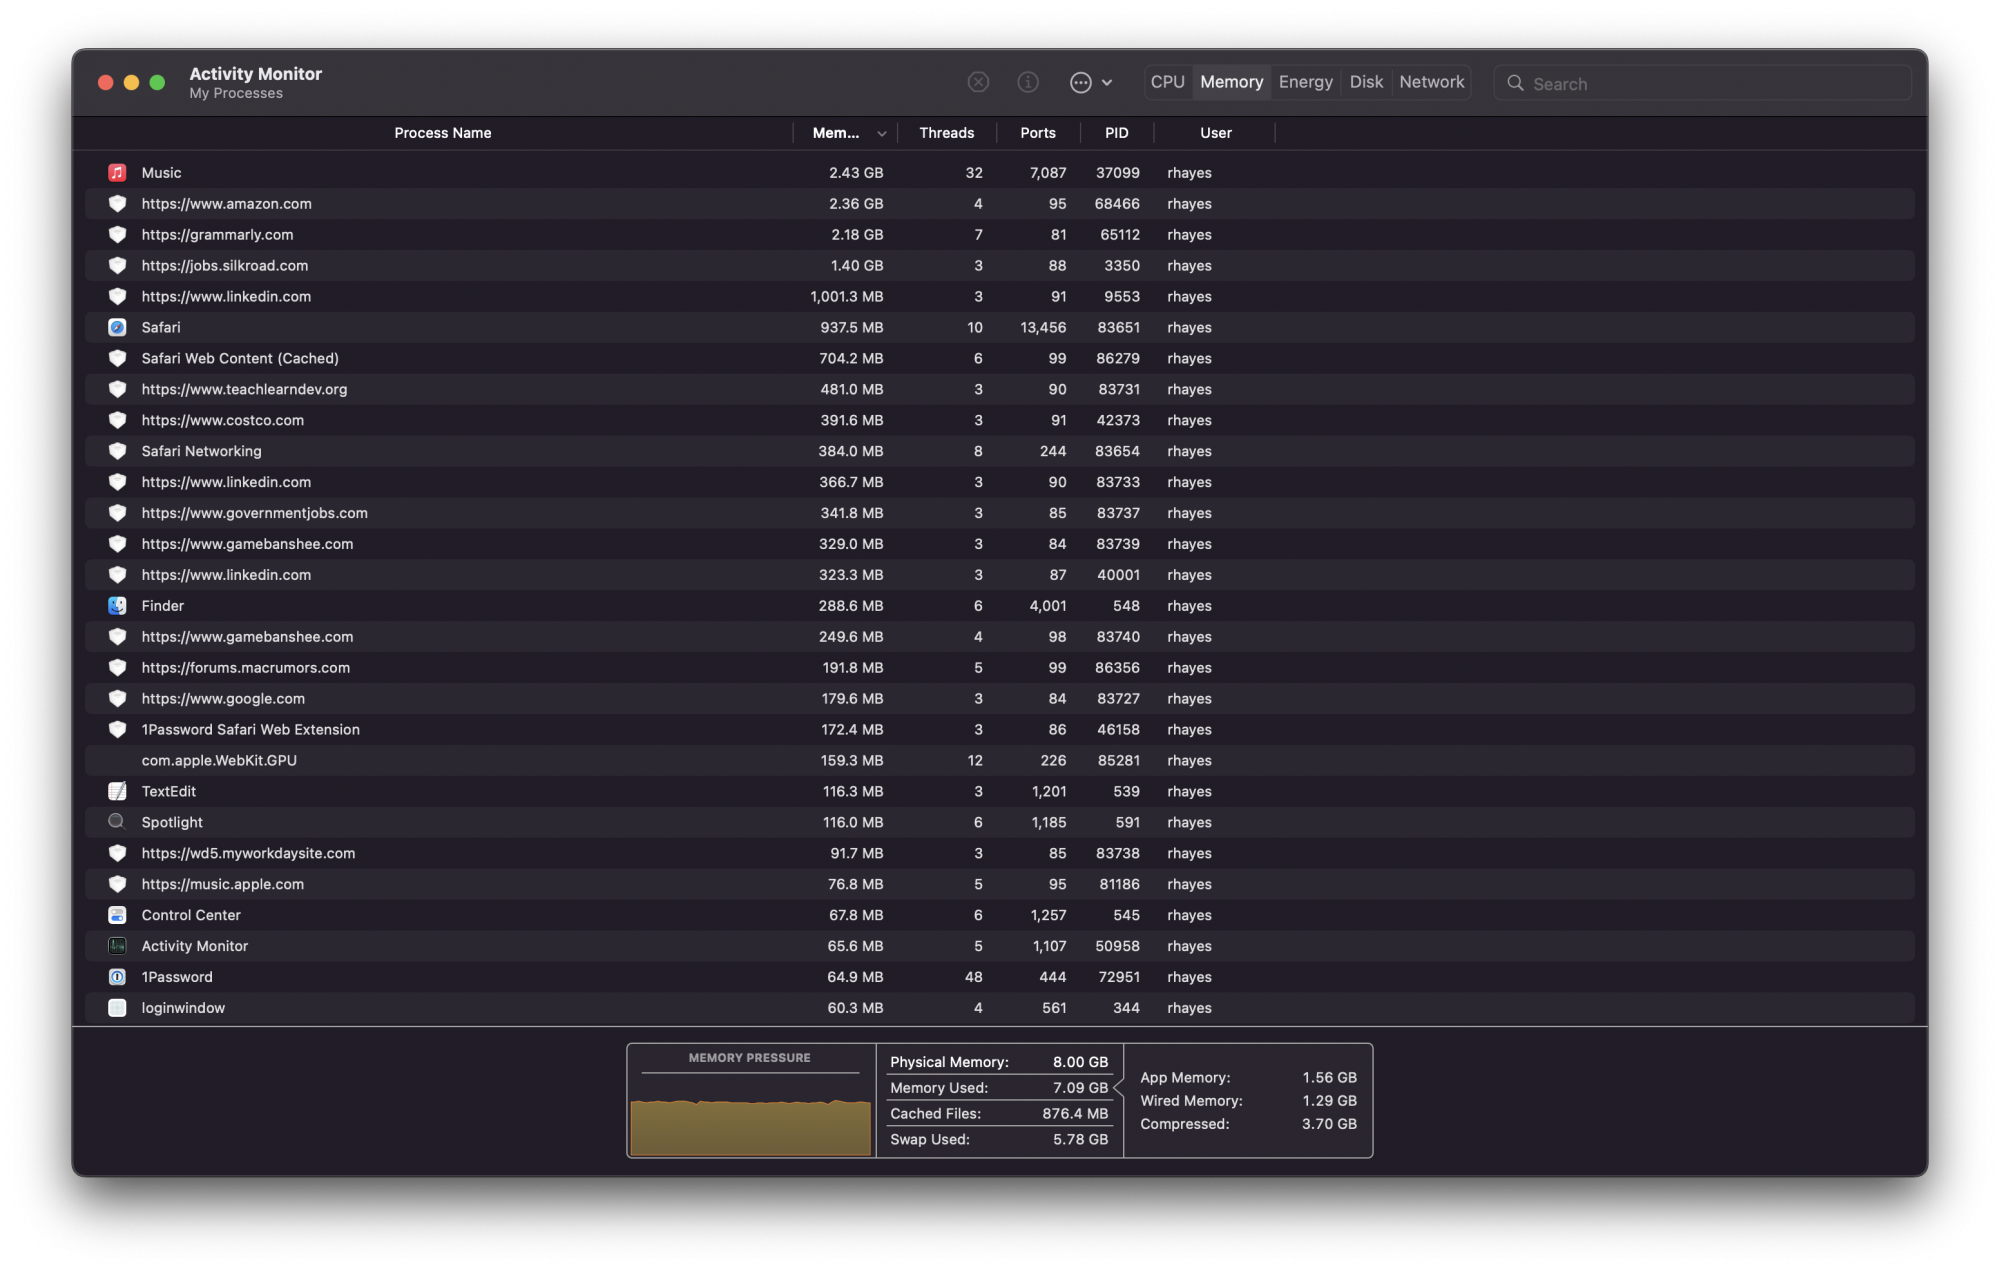The width and height of the screenshot is (2000, 1272).
Task: Sort by the PID column header
Action: (1116, 133)
